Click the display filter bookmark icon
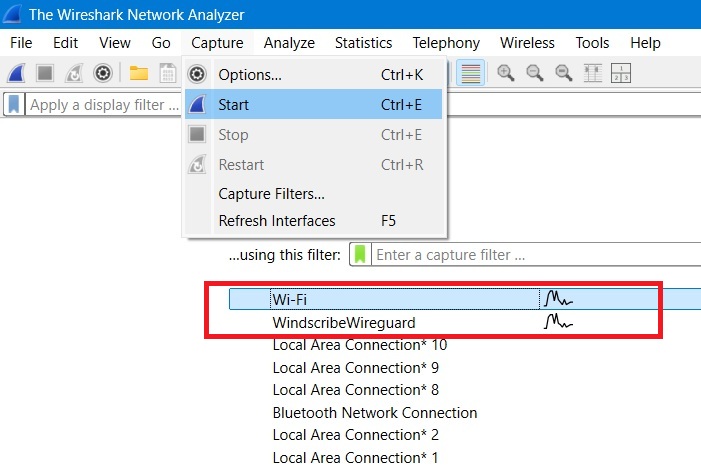Image resolution: width=701 pixels, height=472 pixels. point(14,105)
